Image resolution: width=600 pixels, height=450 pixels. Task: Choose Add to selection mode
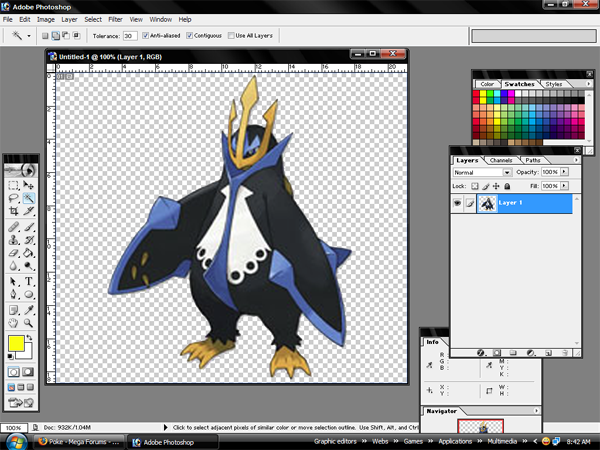pos(55,36)
